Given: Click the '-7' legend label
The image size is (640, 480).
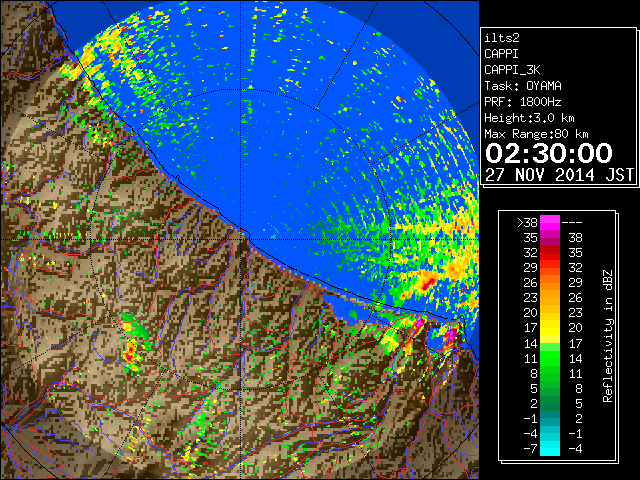Looking at the screenshot, I should pos(530,449).
